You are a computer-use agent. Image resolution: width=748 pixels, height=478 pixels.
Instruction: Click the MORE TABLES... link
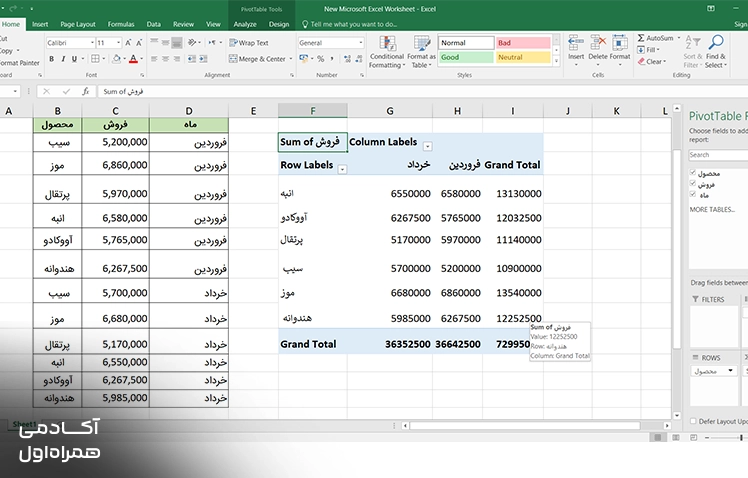[712, 209]
